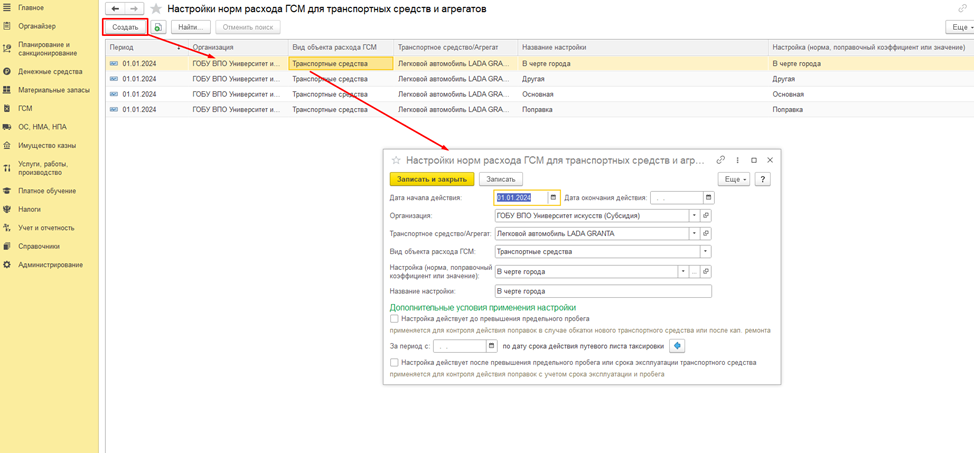Viewport: 974px width, 453px height.
Task: Click the copy-create icon next to Создать
Action: pos(158,27)
